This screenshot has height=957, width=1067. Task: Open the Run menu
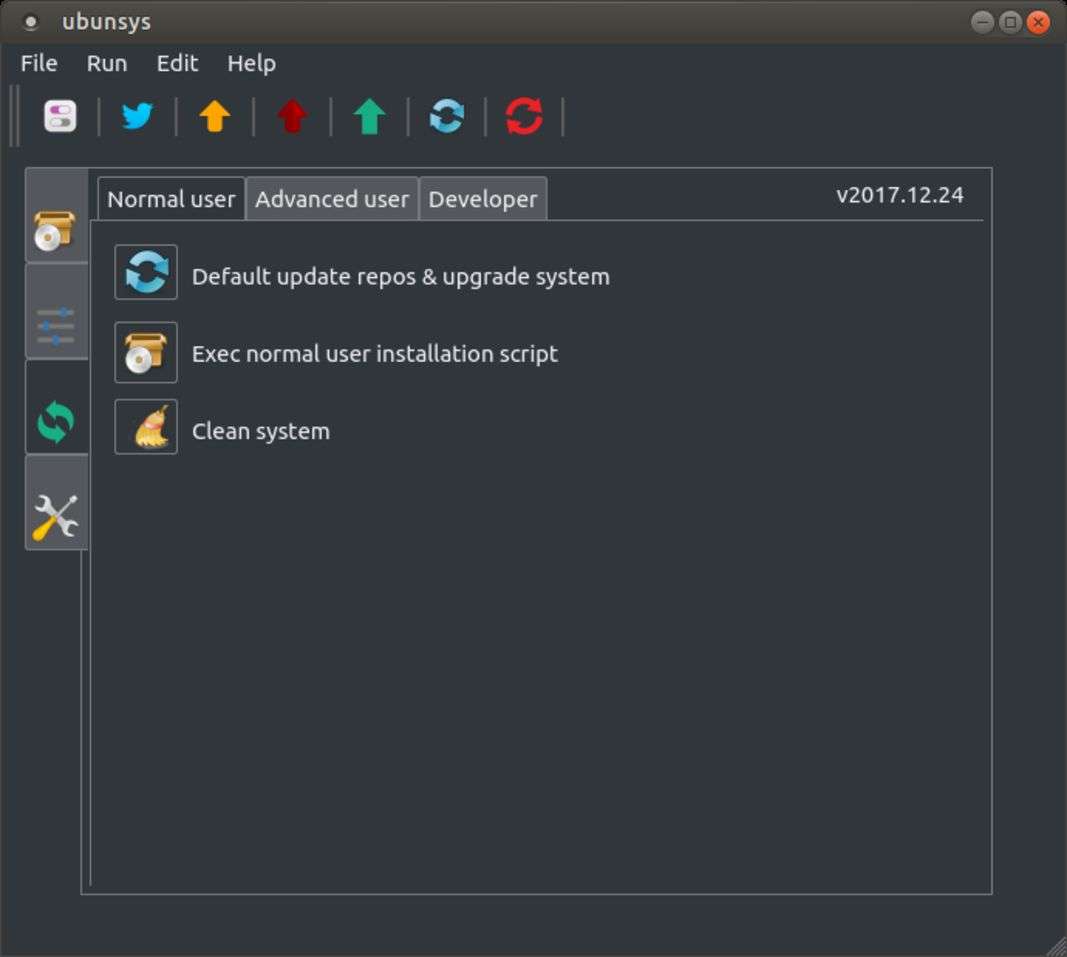pyautogui.click(x=106, y=63)
